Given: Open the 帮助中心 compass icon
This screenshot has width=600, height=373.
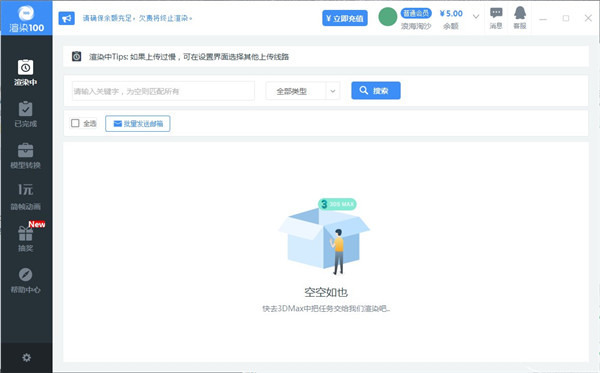Looking at the screenshot, I should coord(26,275).
